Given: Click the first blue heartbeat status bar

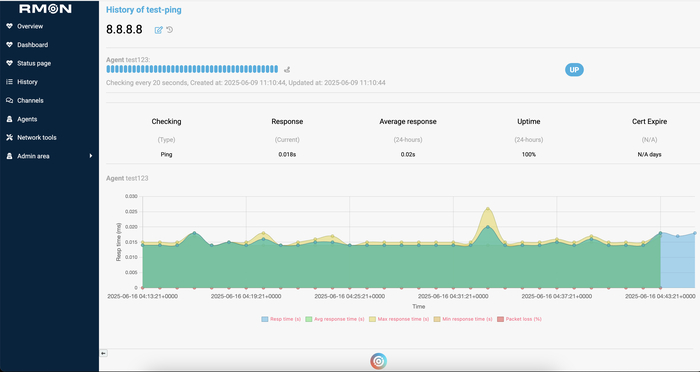Looking at the screenshot, I should [x=108, y=69].
